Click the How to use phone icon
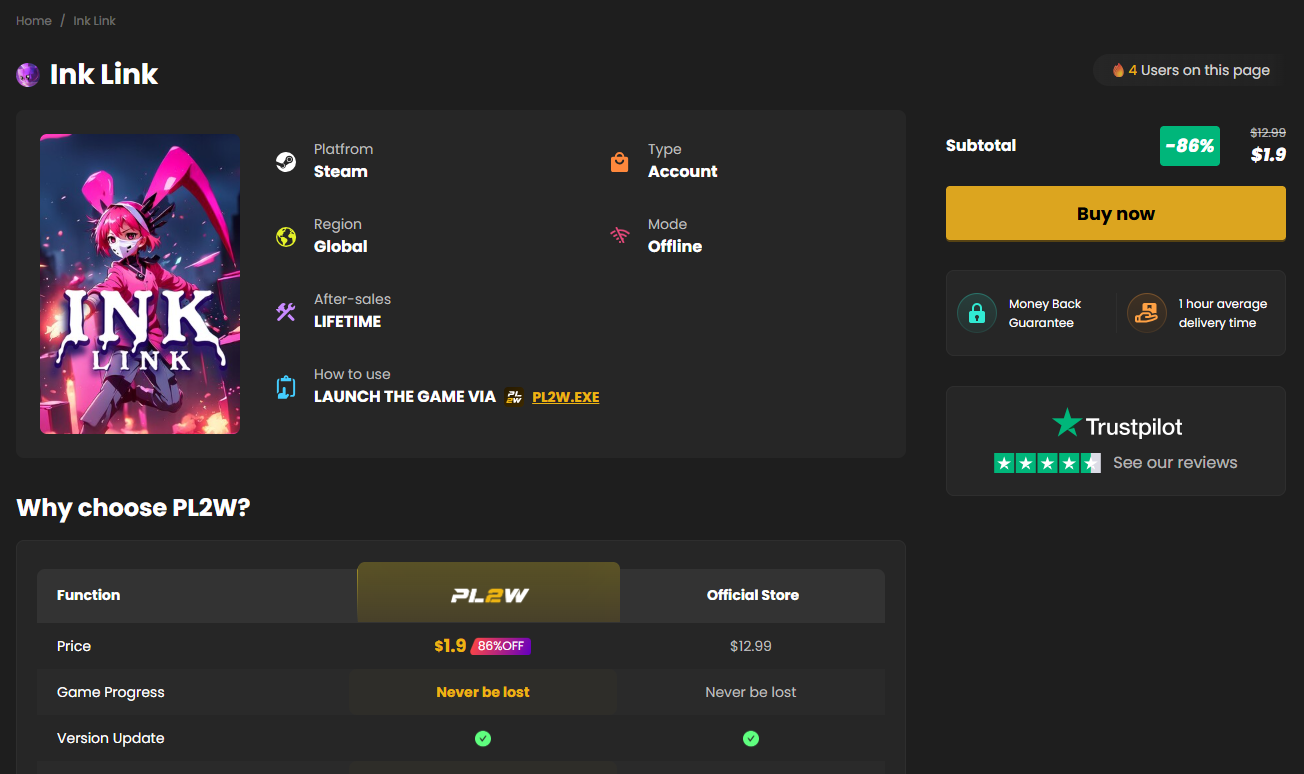 (x=286, y=387)
